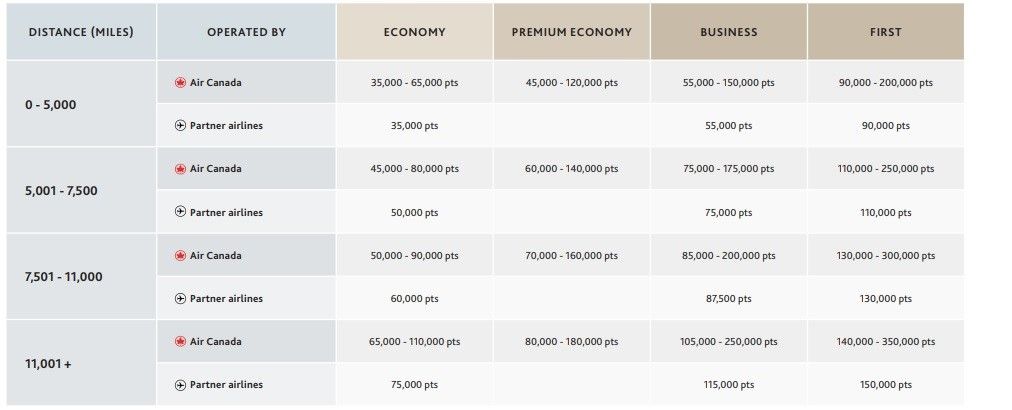The width and height of the screenshot is (1012, 410).
Task: Click Air Canada maple leaf icon in 11,001 + row
Action: click(x=180, y=341)
